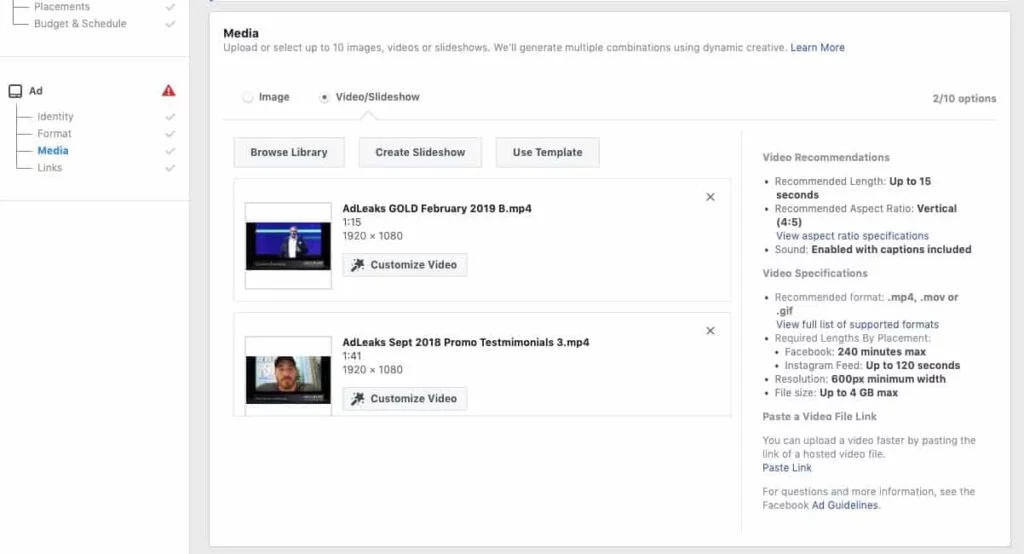Click the Paste Link option
The width and height of the screenshot is (1024, 554).
(x=787, y=468)
